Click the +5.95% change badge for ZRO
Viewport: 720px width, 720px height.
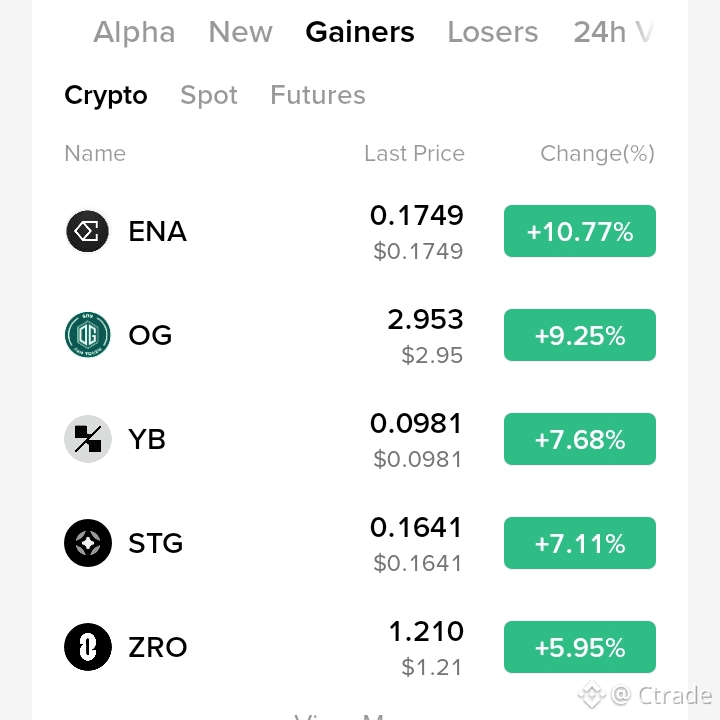(x=579, y=647)
